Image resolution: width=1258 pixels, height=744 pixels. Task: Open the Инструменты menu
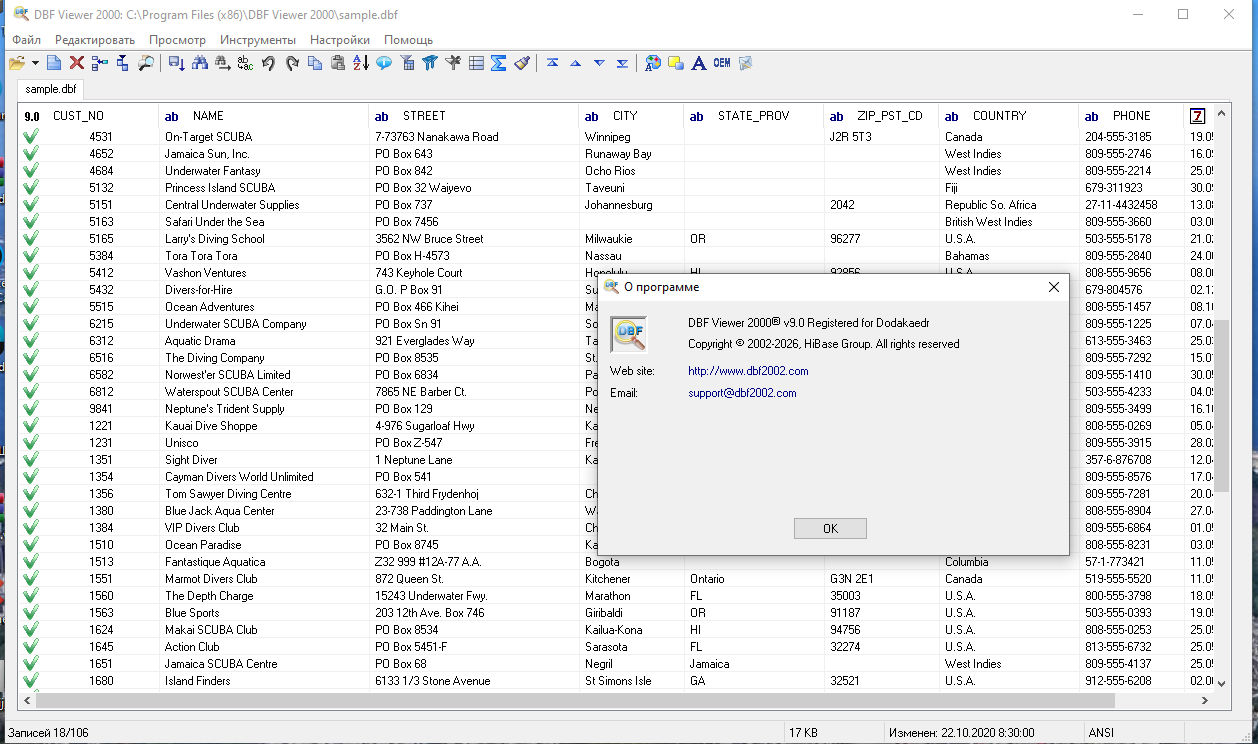(258, 40)
